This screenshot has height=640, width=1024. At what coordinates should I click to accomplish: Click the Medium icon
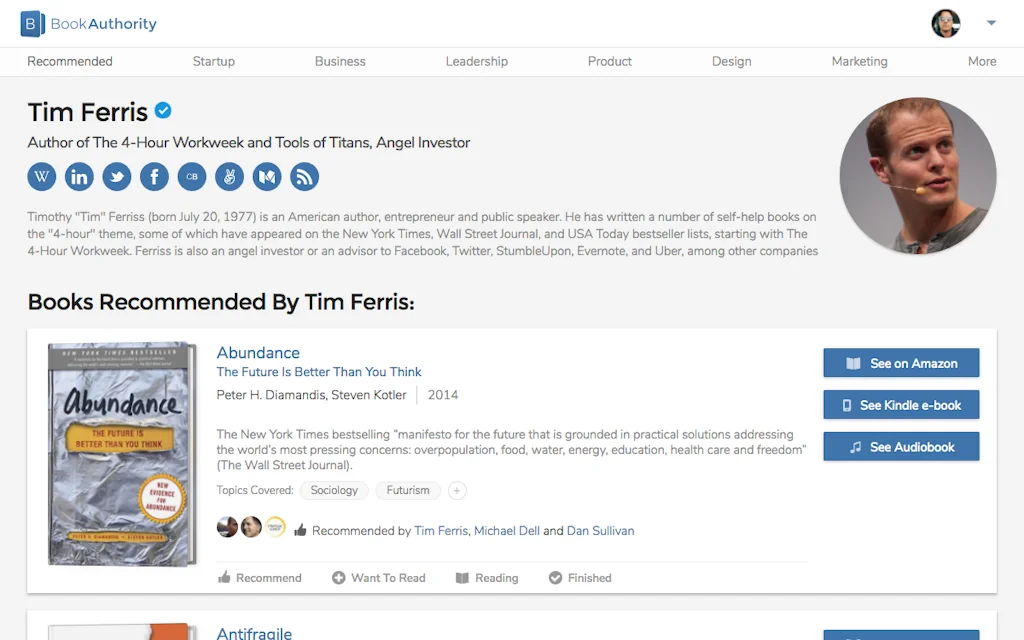[266, 177]
